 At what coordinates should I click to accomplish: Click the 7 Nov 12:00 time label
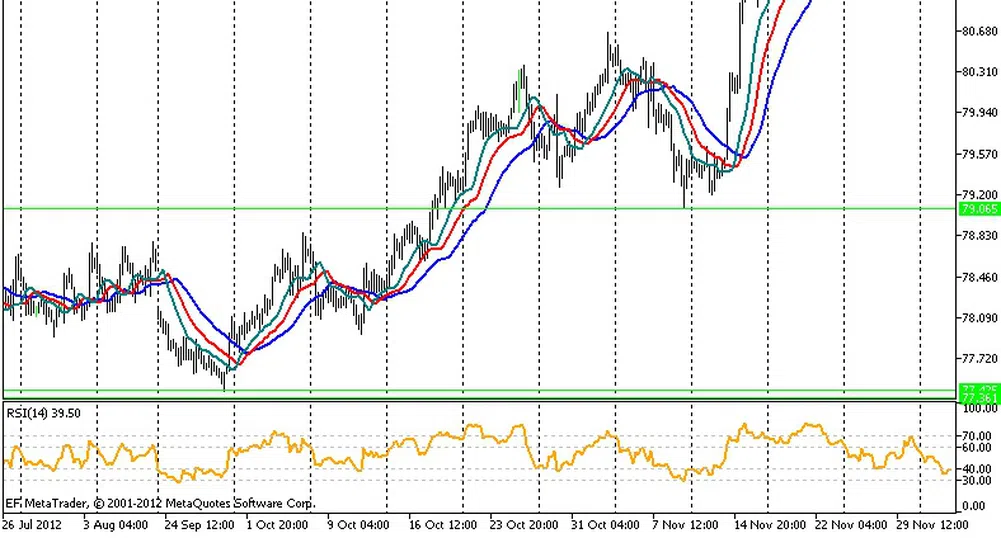[x=686, y=523]
